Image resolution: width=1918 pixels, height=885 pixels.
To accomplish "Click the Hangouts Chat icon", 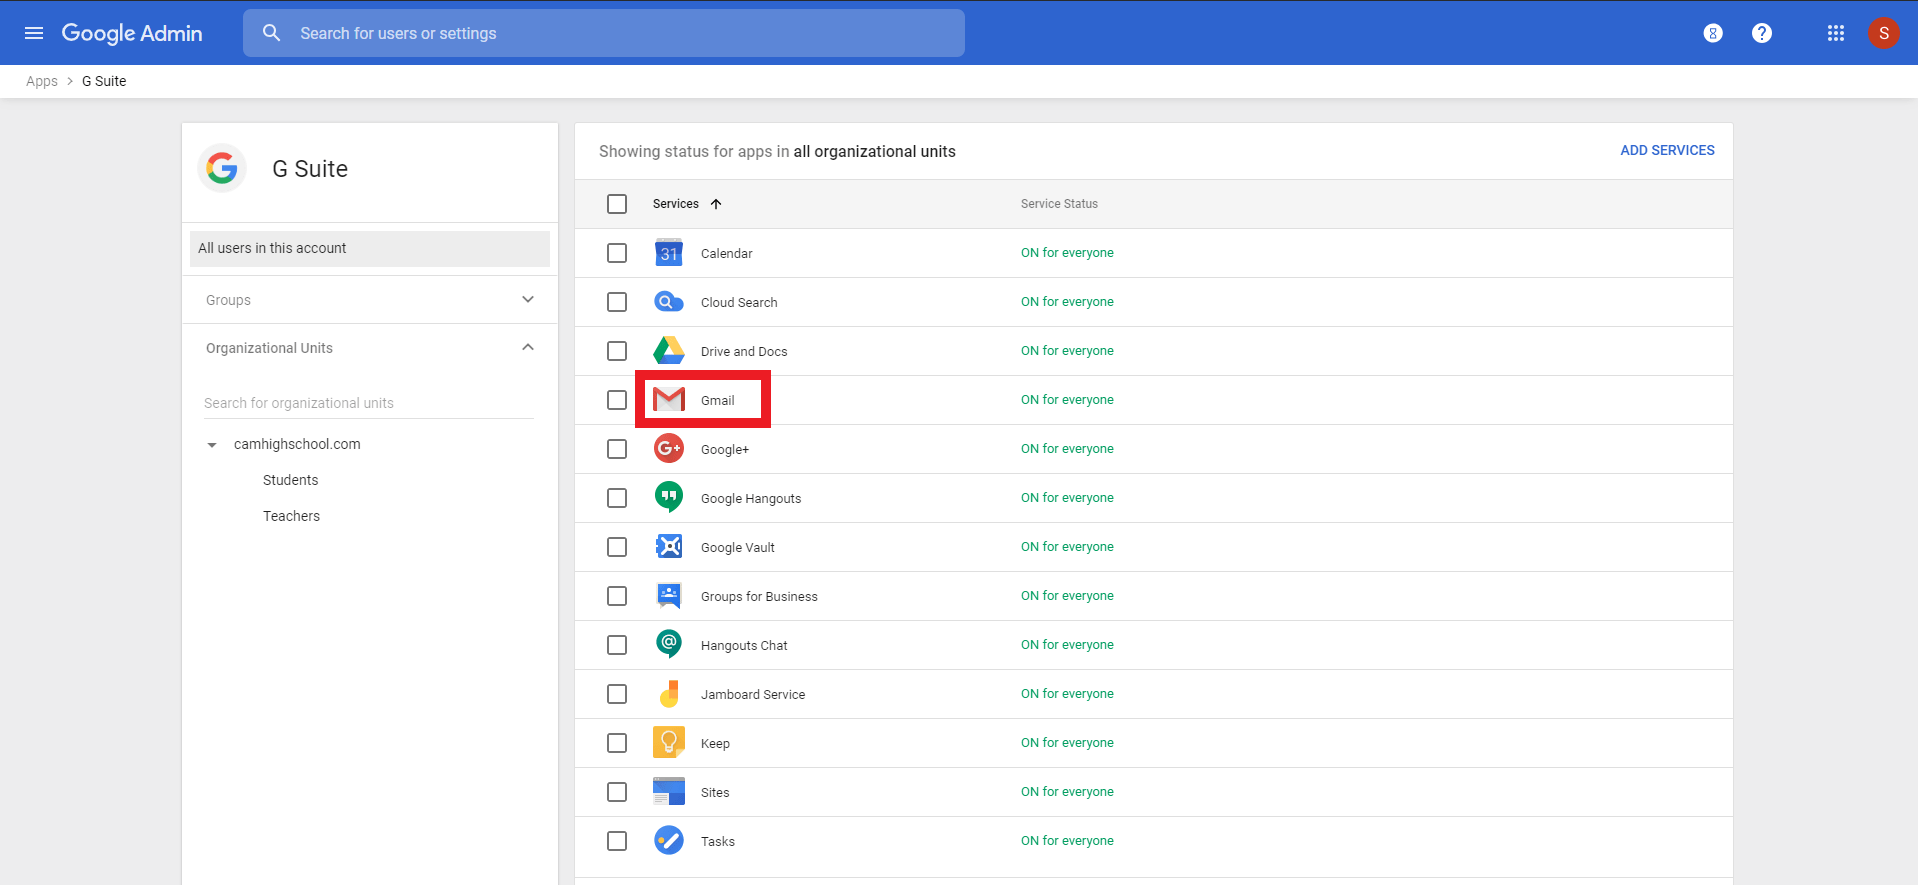I will pyautogui.click(x=669, y=645).
